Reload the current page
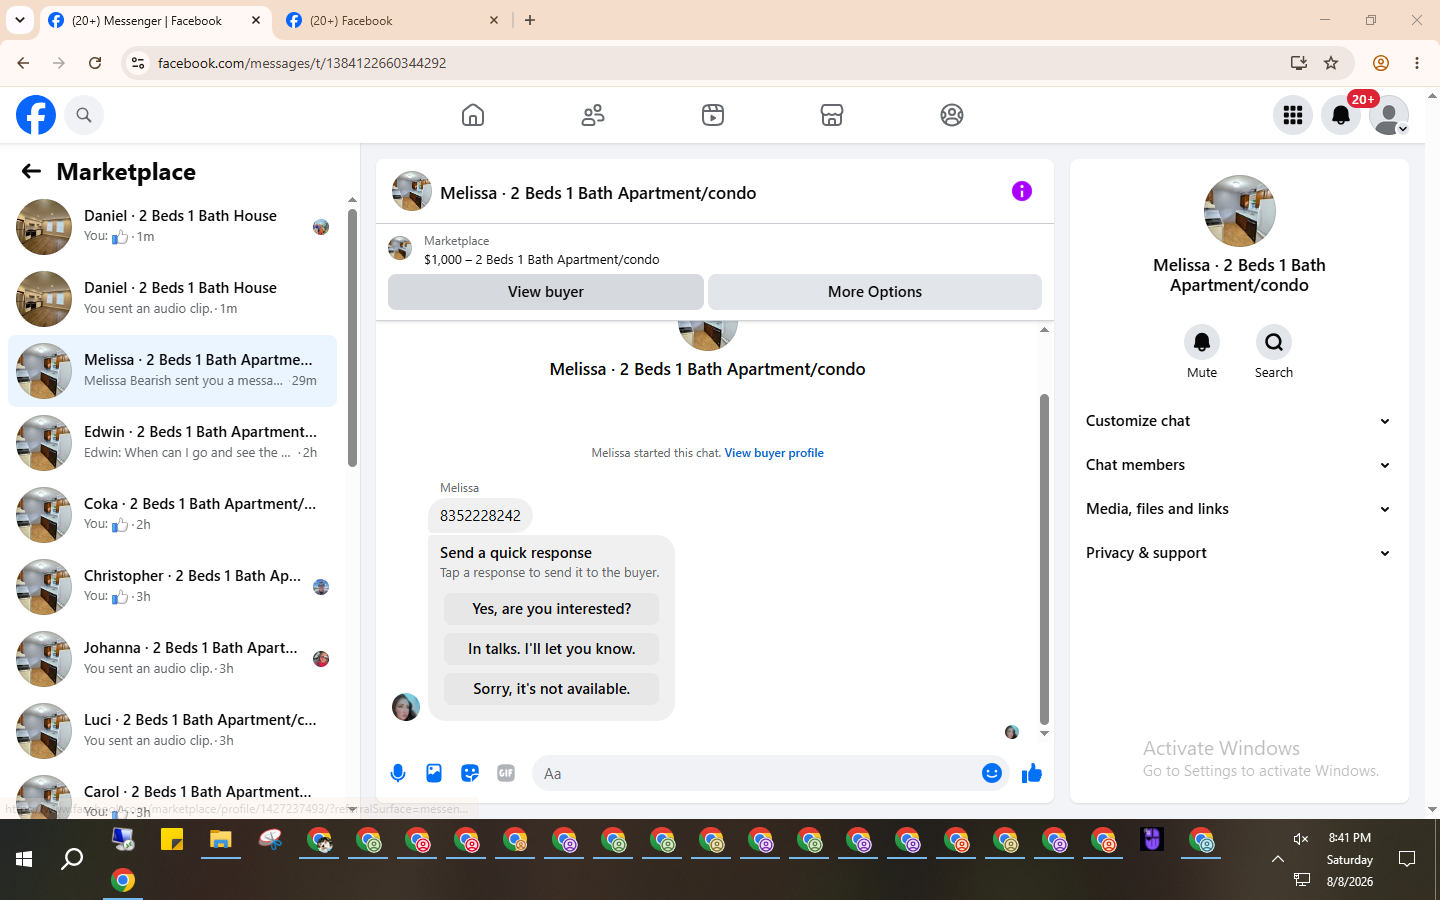 (x=95, y=63)
